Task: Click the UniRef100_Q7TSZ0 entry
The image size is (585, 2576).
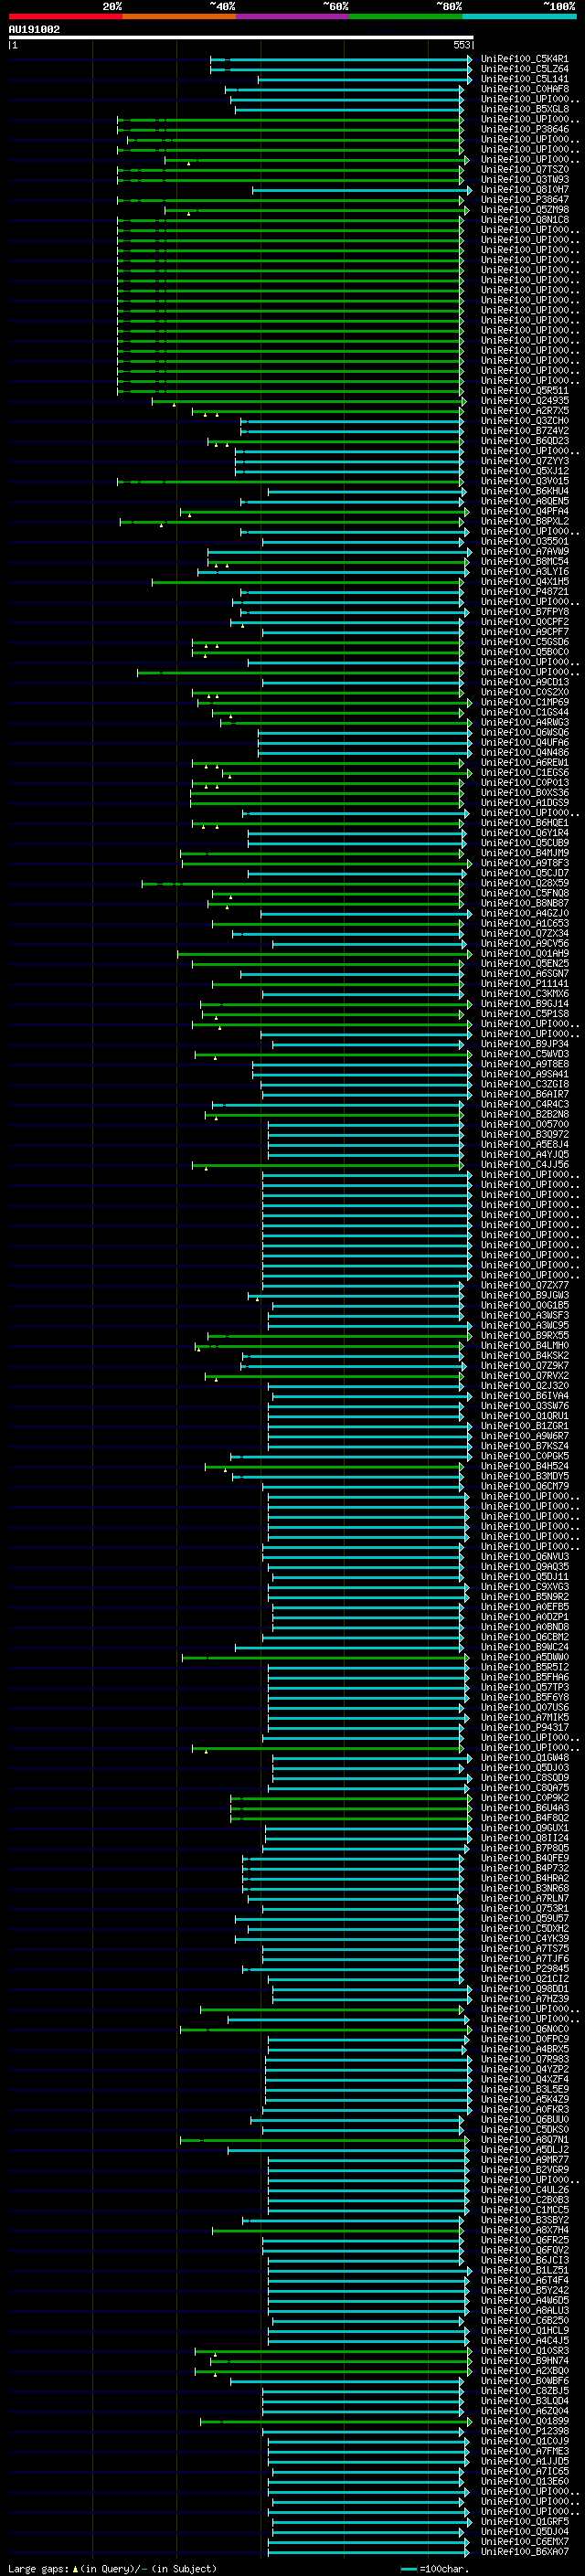Action: 524,170
